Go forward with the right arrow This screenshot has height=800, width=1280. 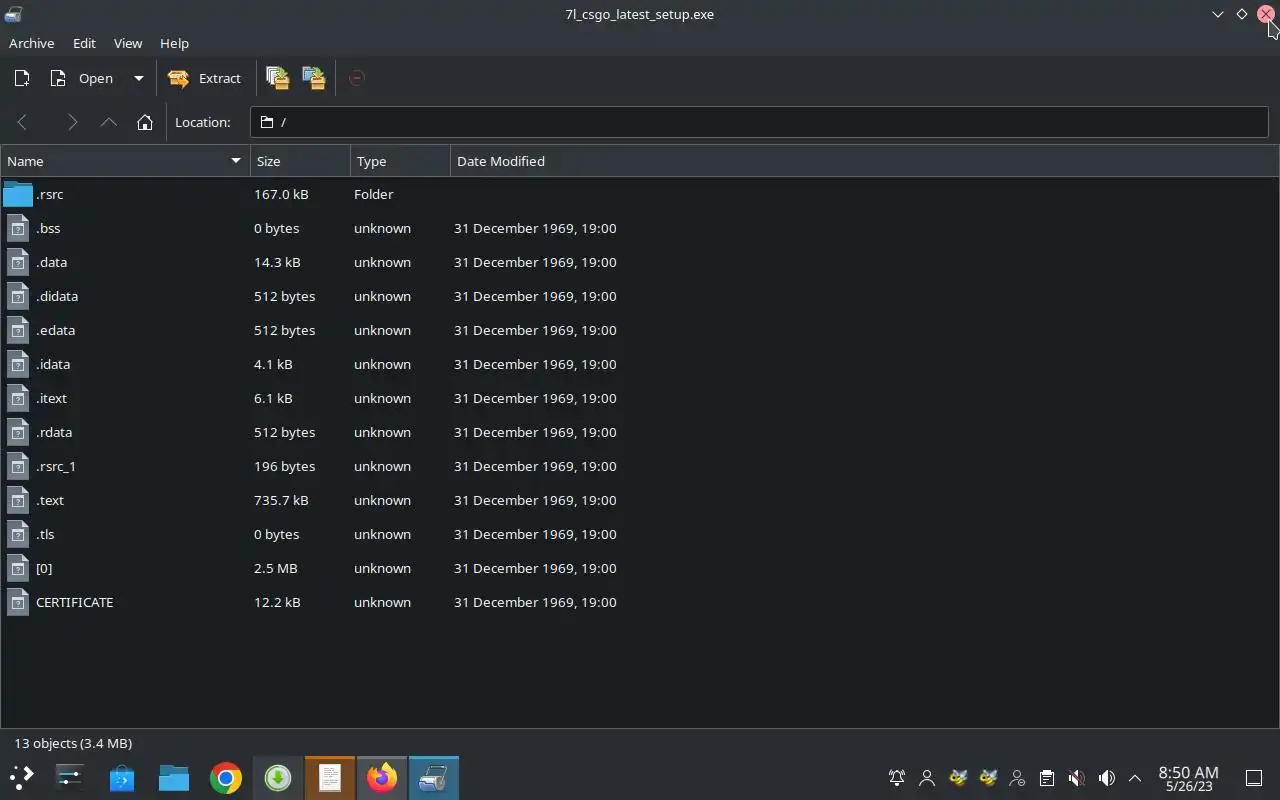tap(71, 122)
